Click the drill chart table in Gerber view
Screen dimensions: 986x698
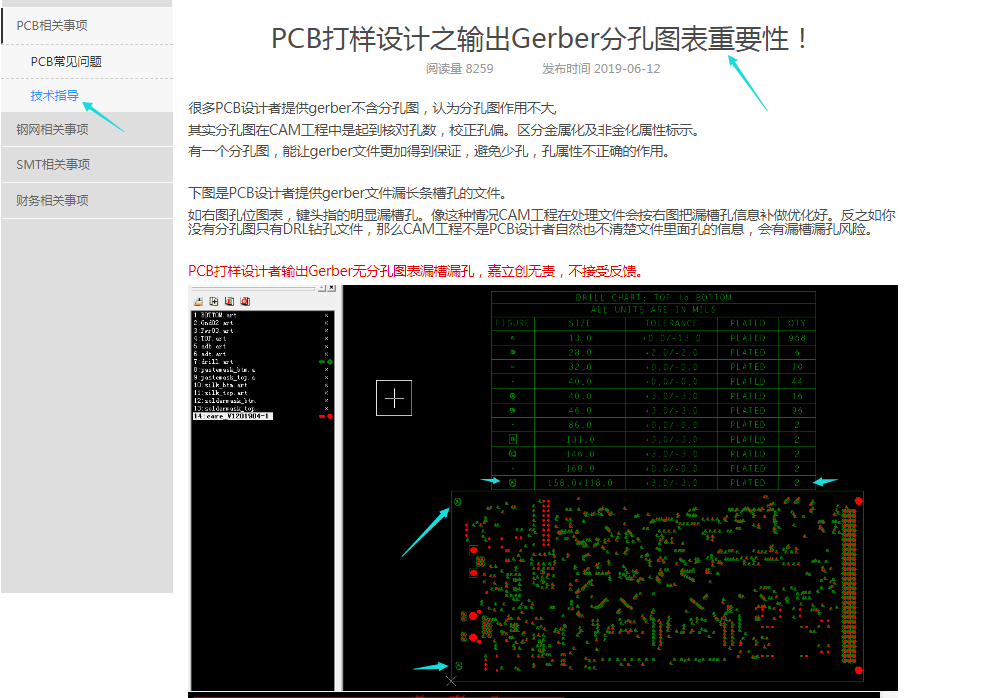[653, 390]
